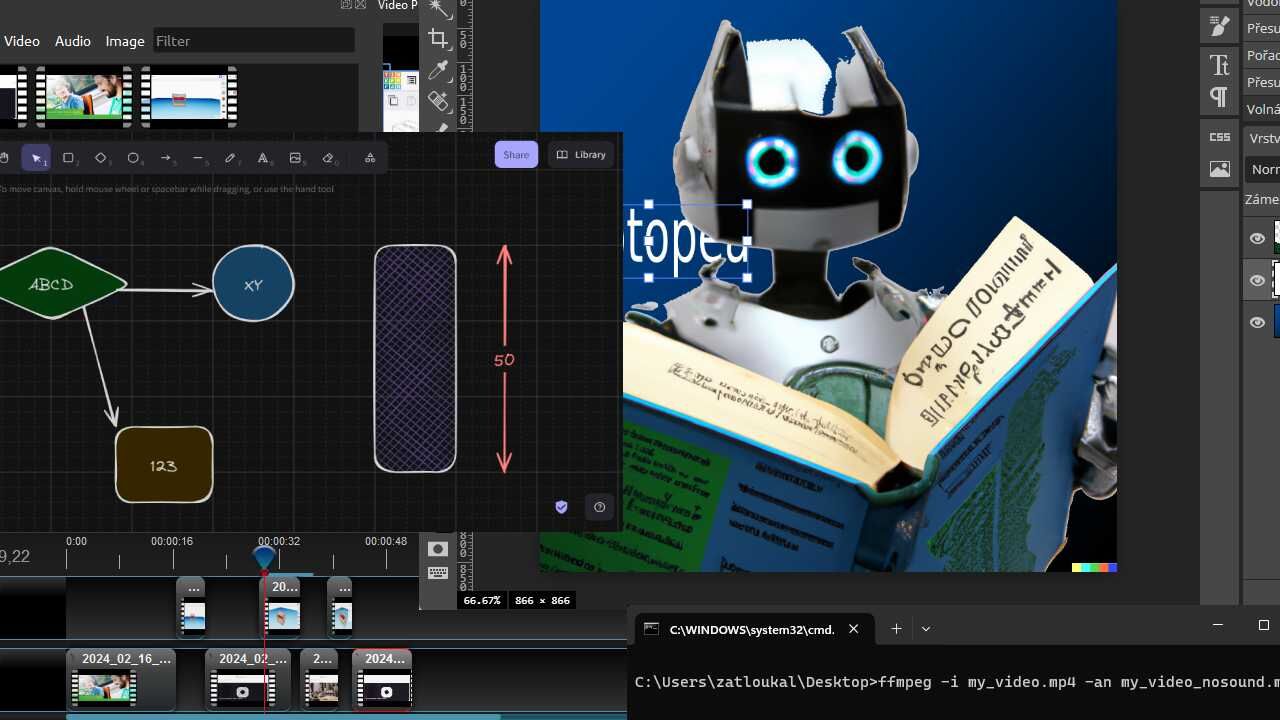1280x720 pixels.
Task: Hide the bottom blue layer
Action: coord(1257,323)
